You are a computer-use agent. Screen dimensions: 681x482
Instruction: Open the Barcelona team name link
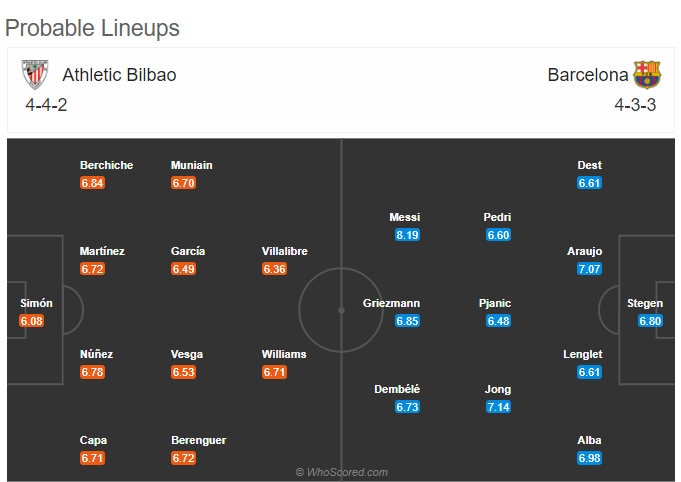(588, 75)
